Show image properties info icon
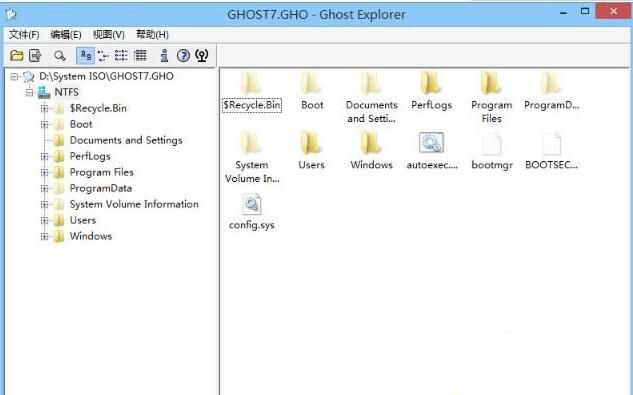Viewport: 633px width, 395px height. 164,55
